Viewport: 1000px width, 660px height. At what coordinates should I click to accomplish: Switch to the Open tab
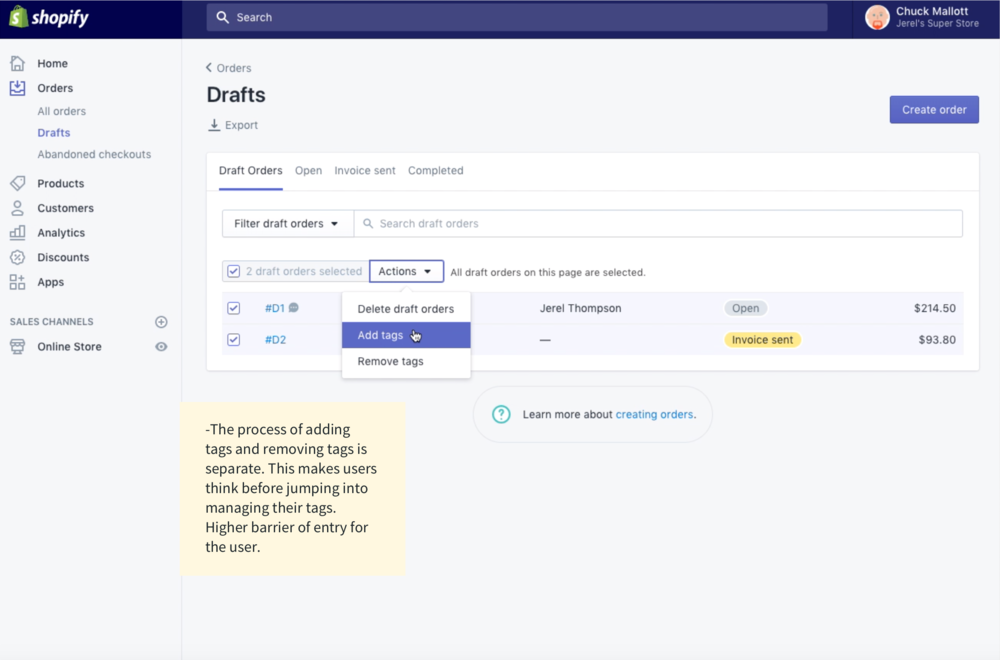coord(308,170)
